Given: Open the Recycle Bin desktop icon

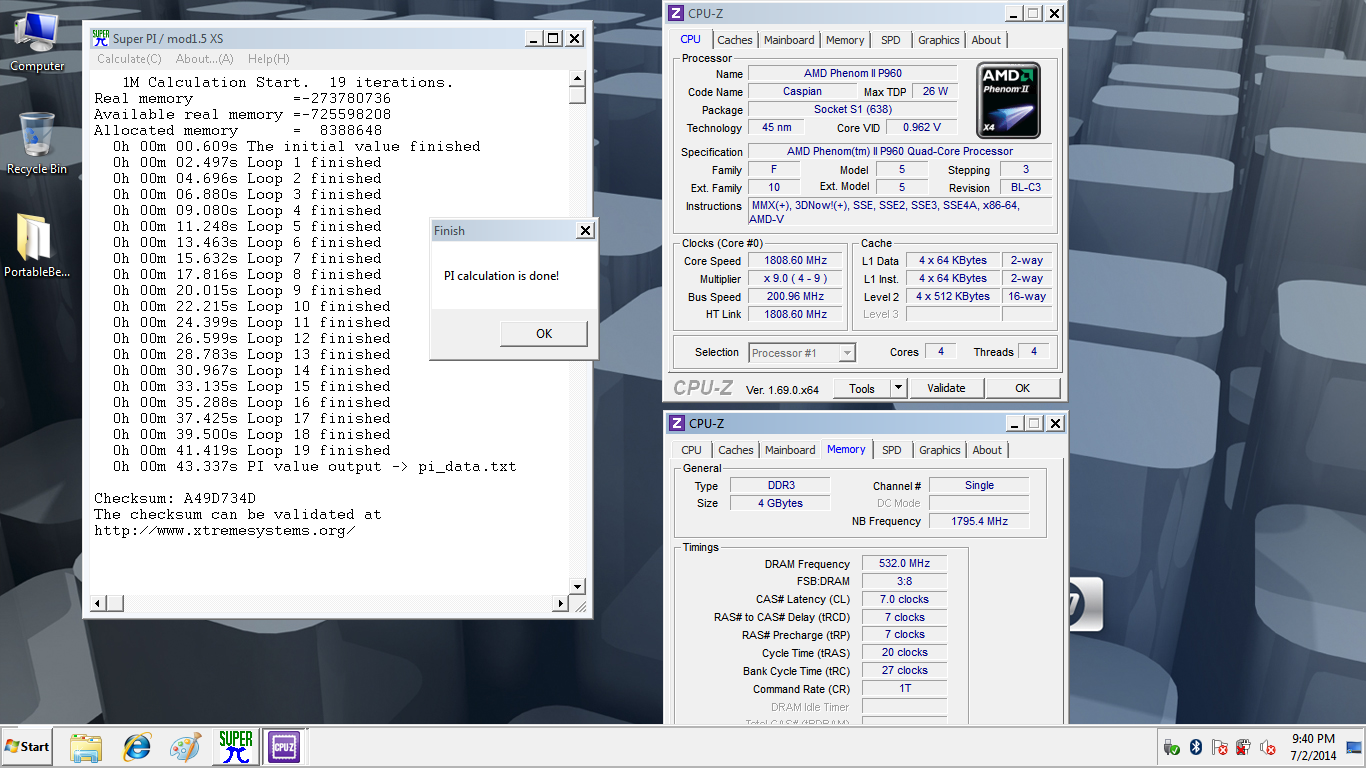Looking at the screenshot, I should (37, 143).
